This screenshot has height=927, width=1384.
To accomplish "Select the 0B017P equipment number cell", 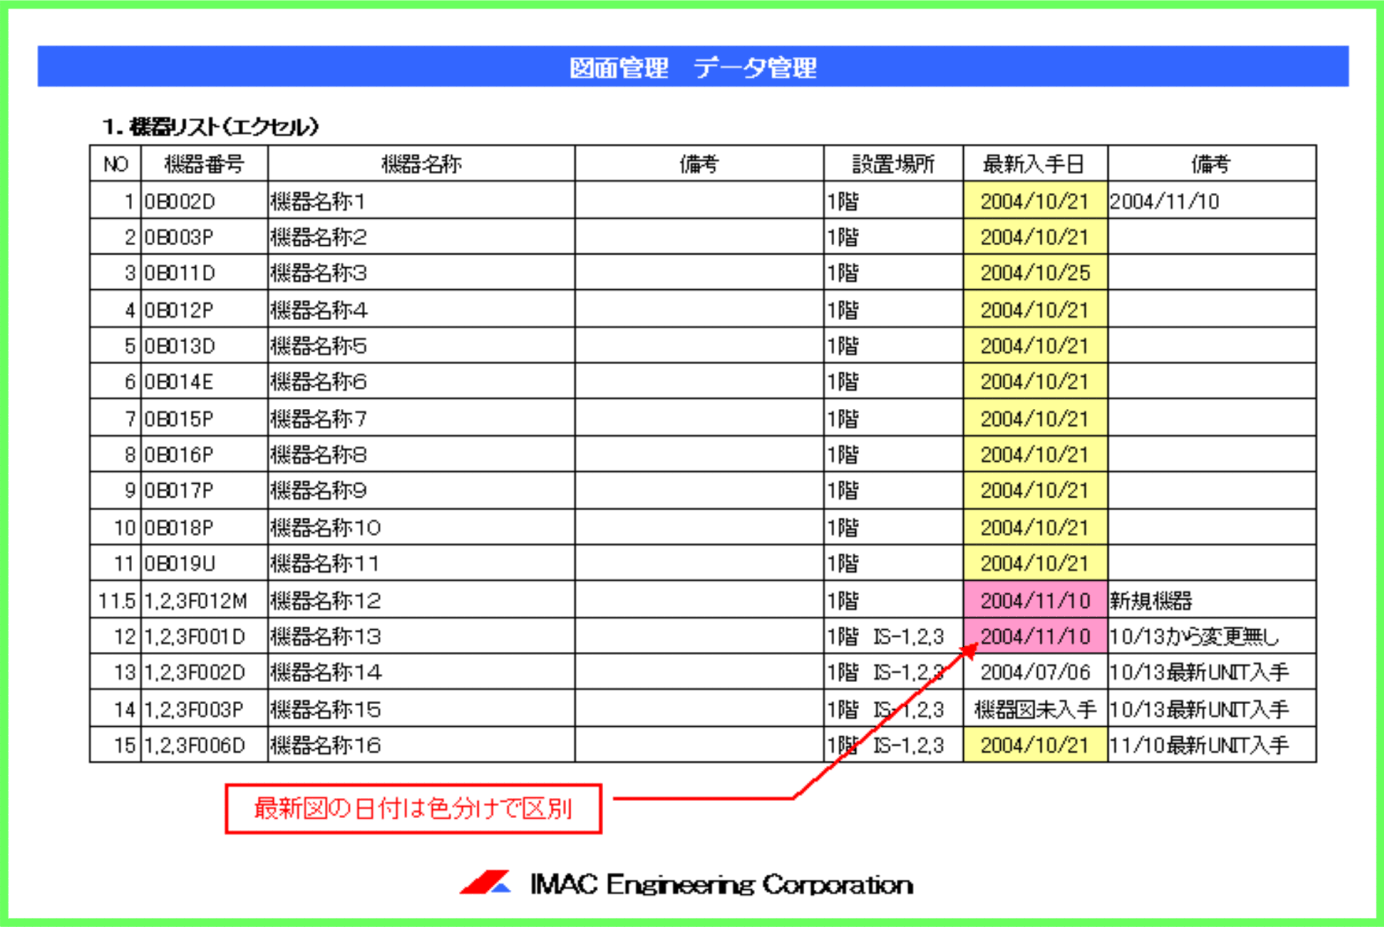I will pyautogui.click(x=204, y=490).
